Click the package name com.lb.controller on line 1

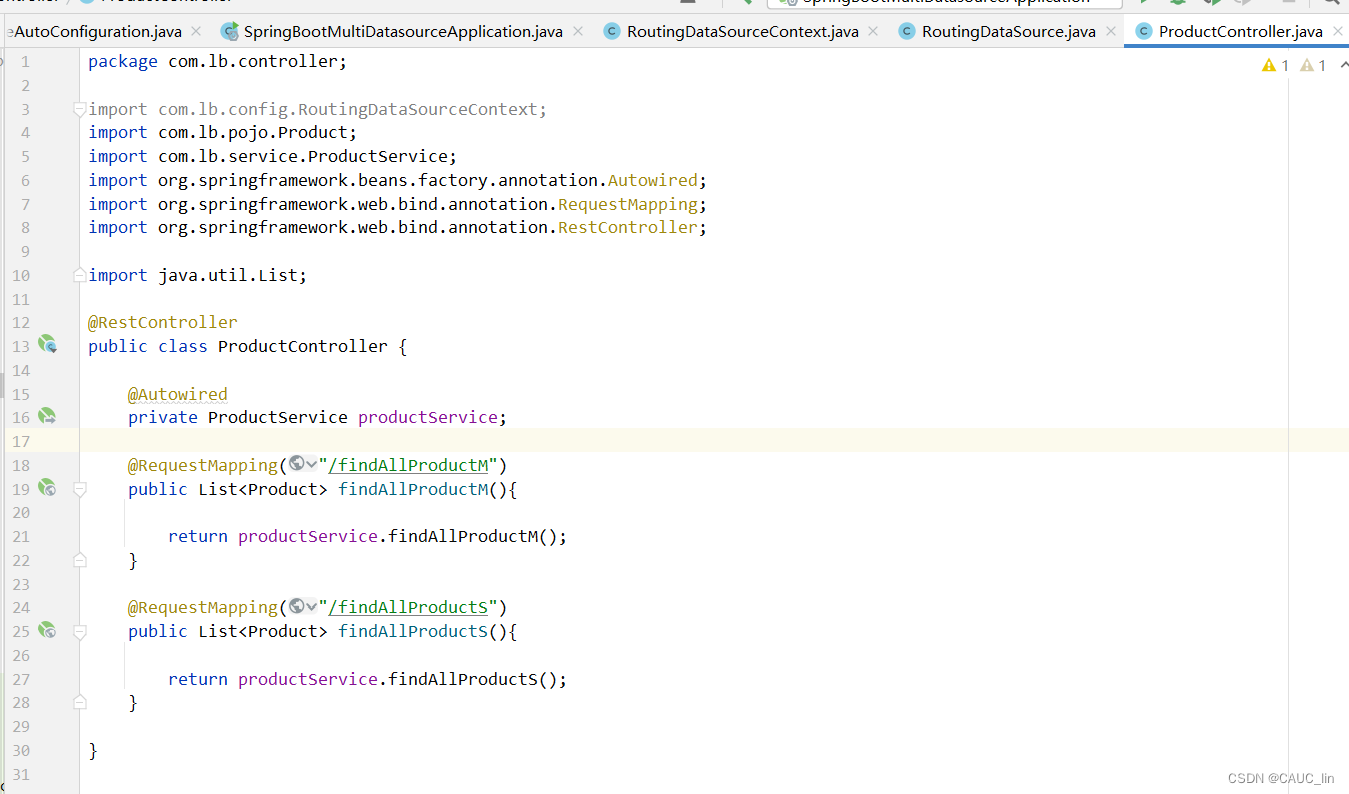tap(253, 61)
